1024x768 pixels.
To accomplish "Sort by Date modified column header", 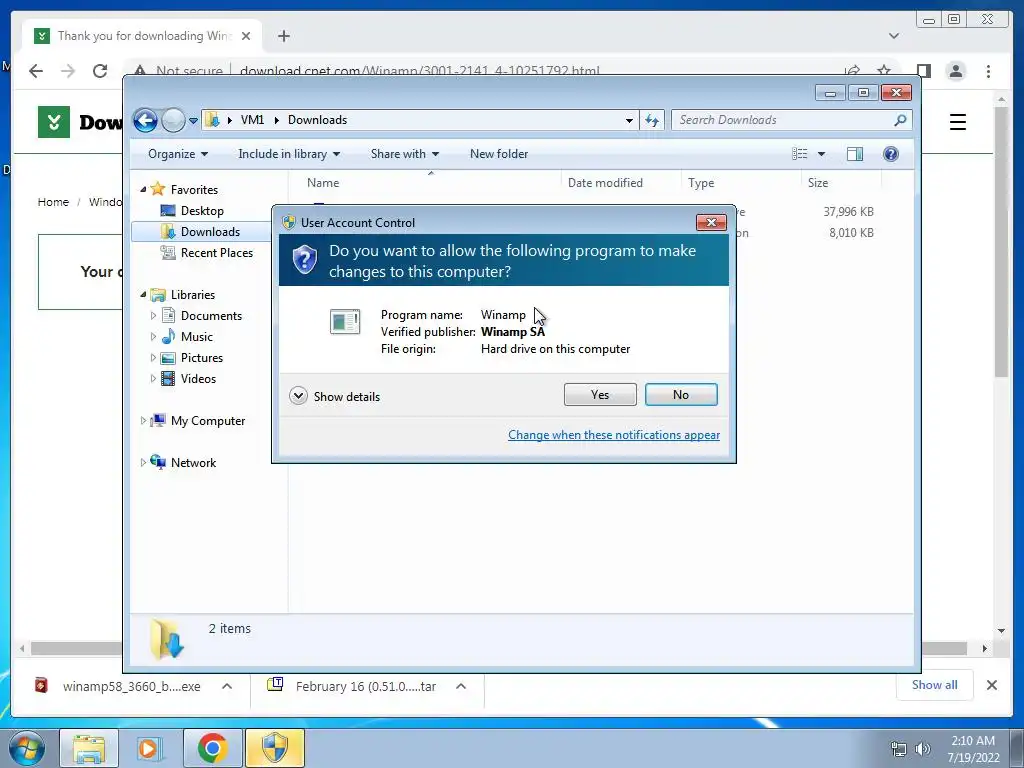I will 620,183.
